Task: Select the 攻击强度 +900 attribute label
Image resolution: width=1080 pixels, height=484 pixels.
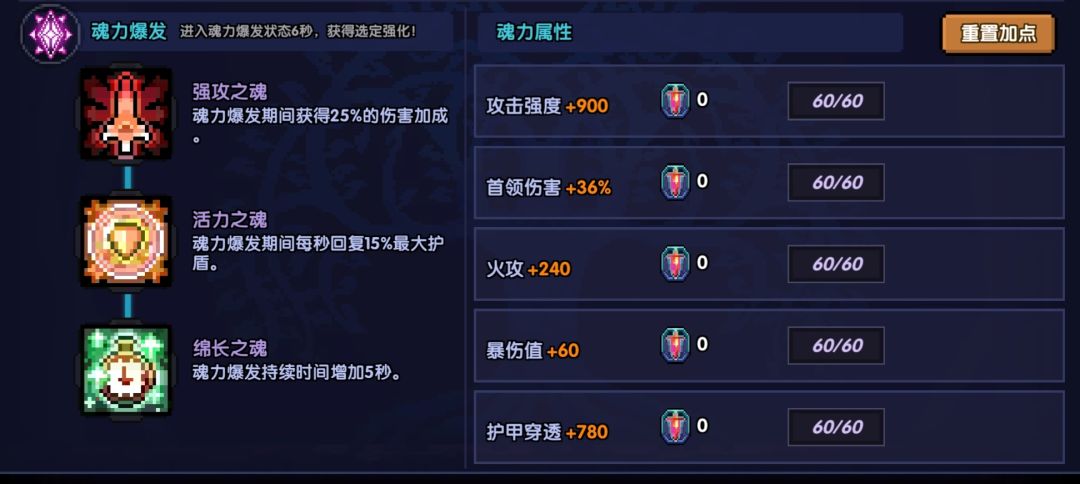Action: click(546, 106)
